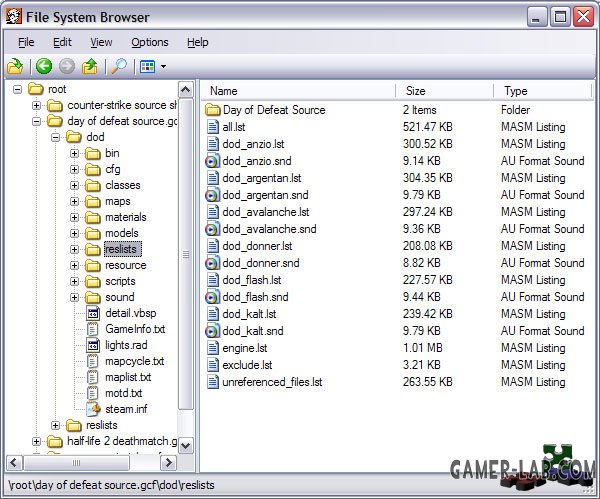Click the all.lst file icon
600x499 pixels.
pyautogui.click(x=213, y=127)
